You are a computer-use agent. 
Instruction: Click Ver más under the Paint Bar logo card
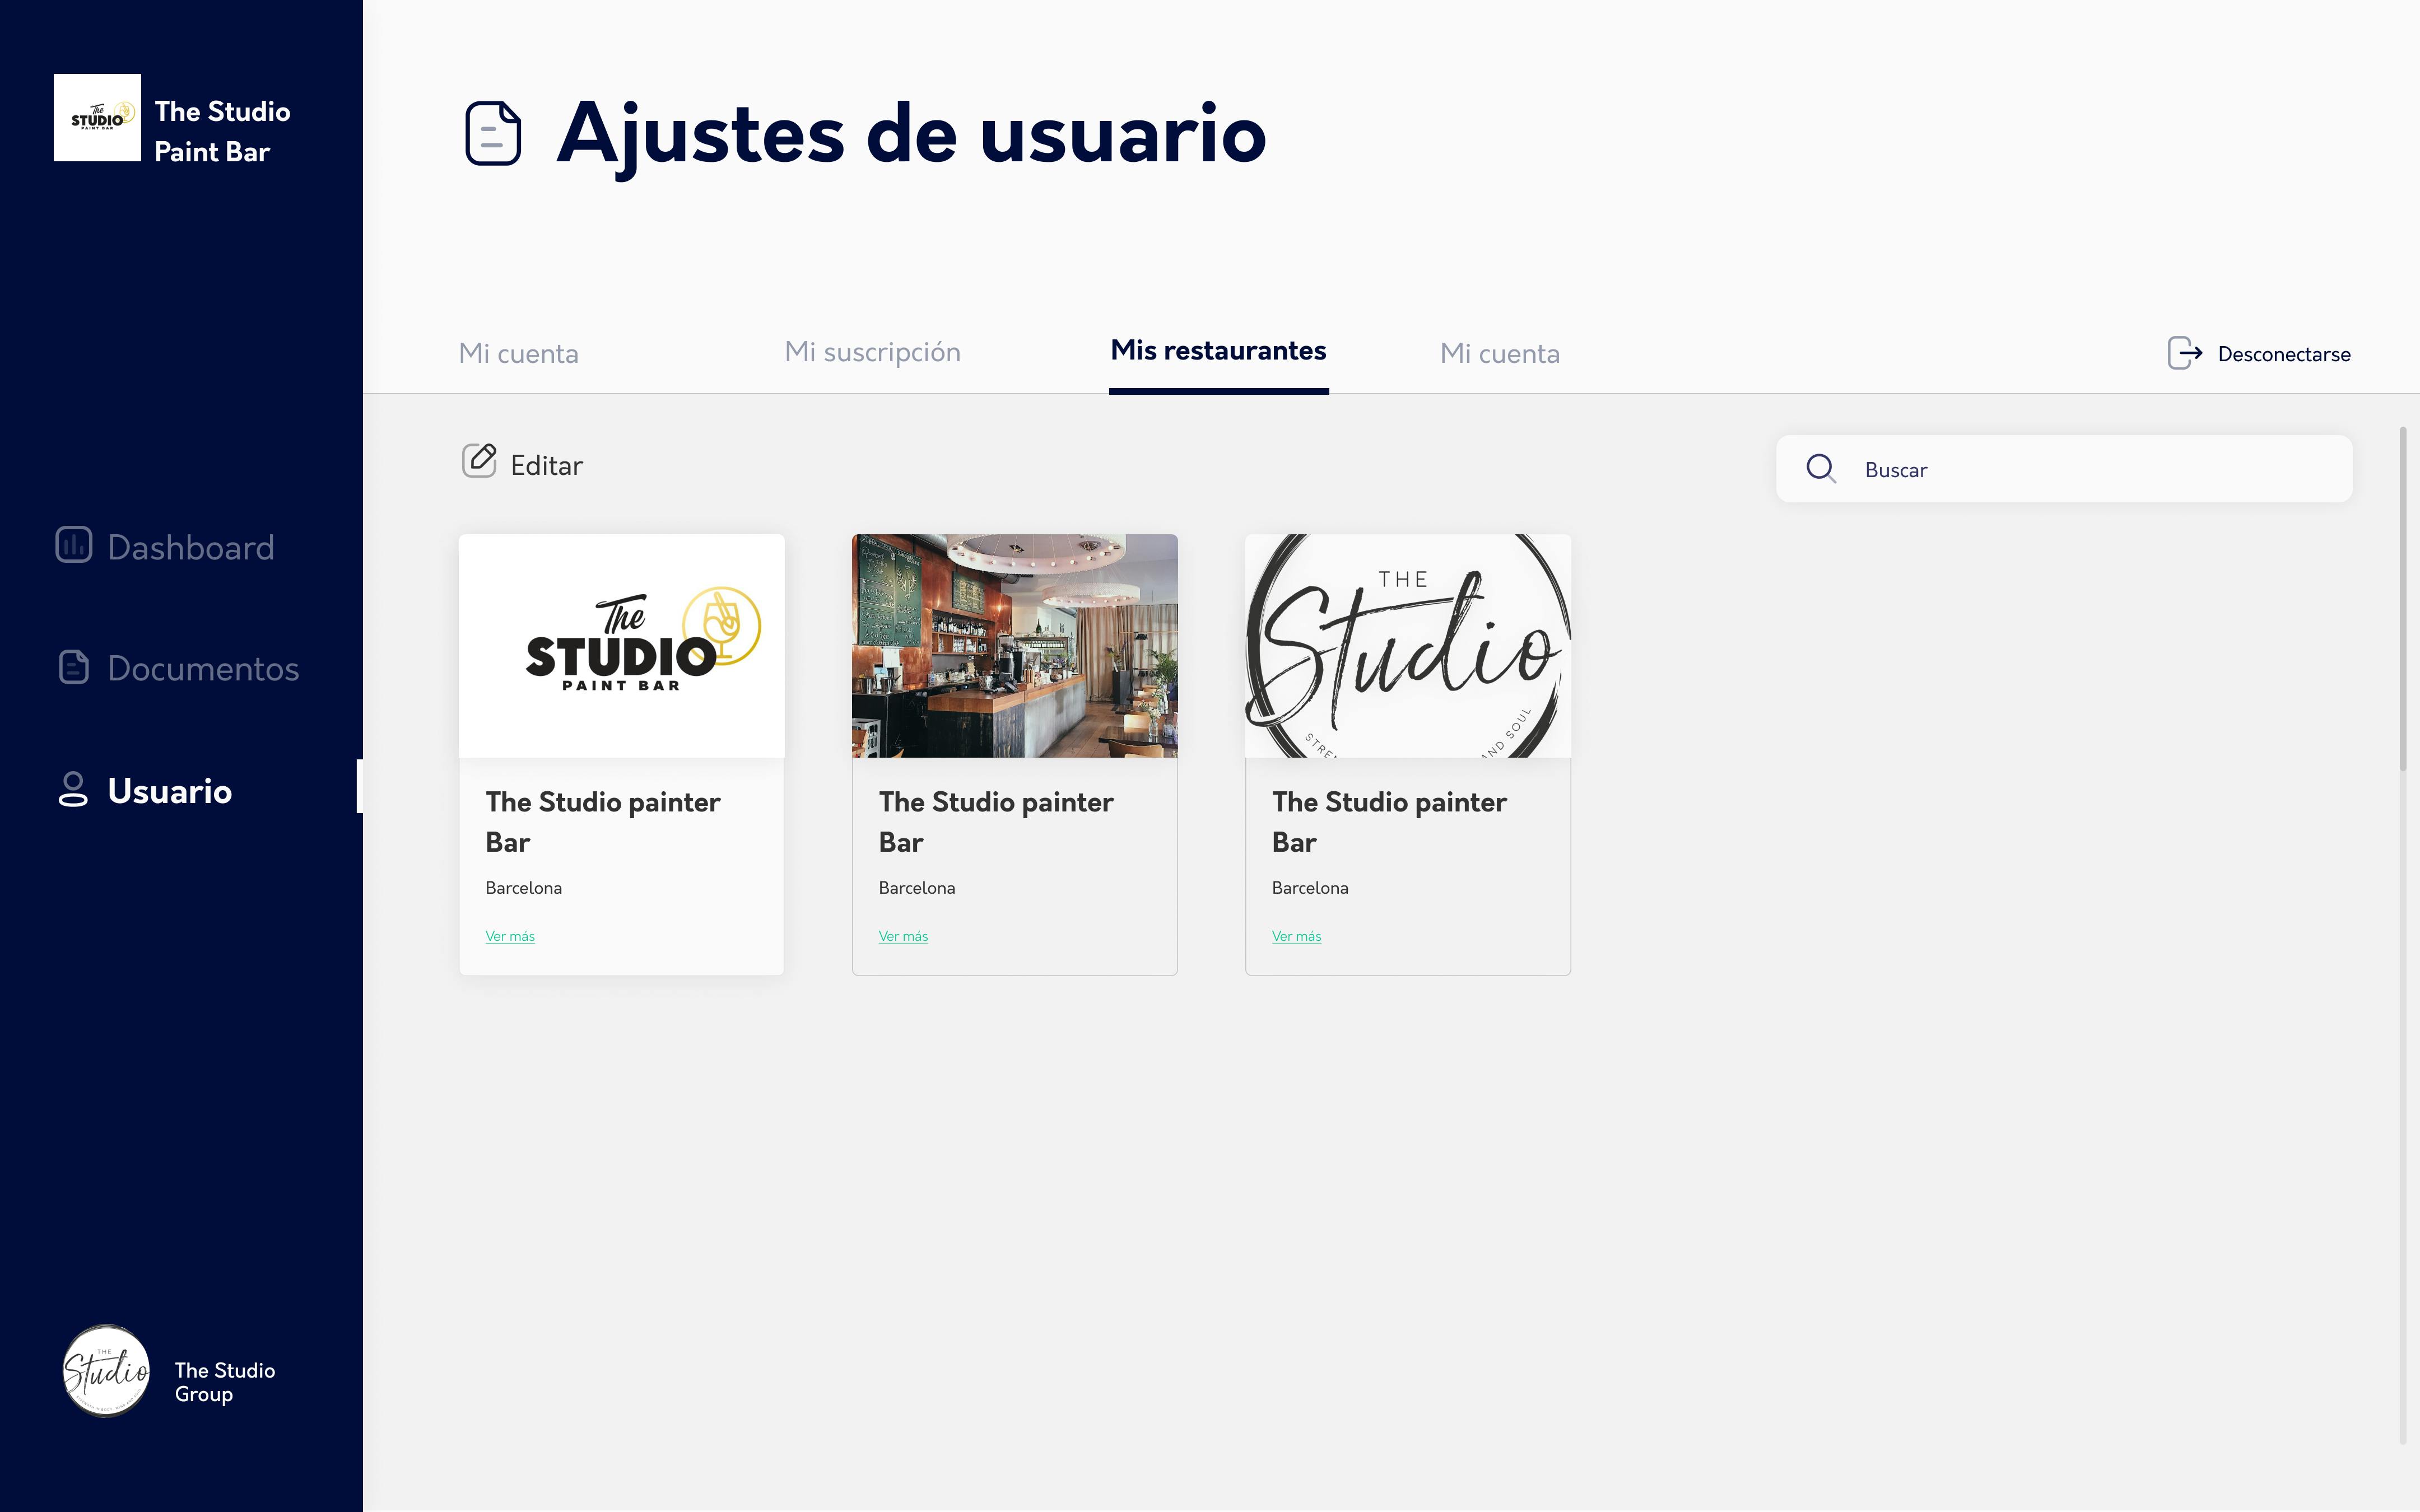510,936
